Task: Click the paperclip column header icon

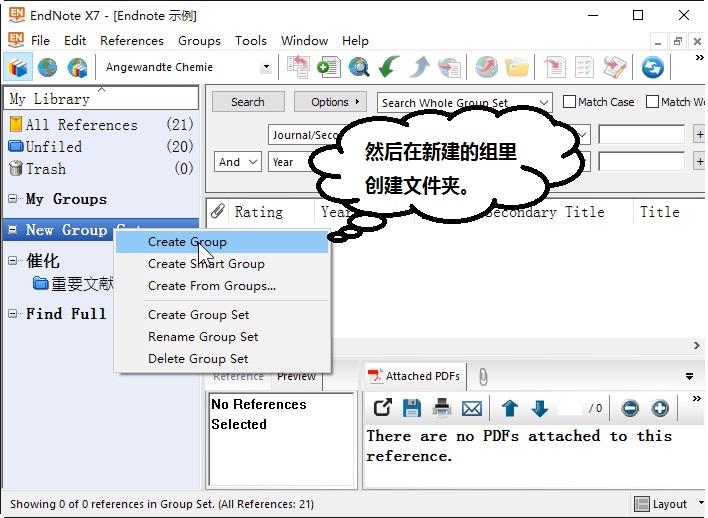Action: [218, 211]
